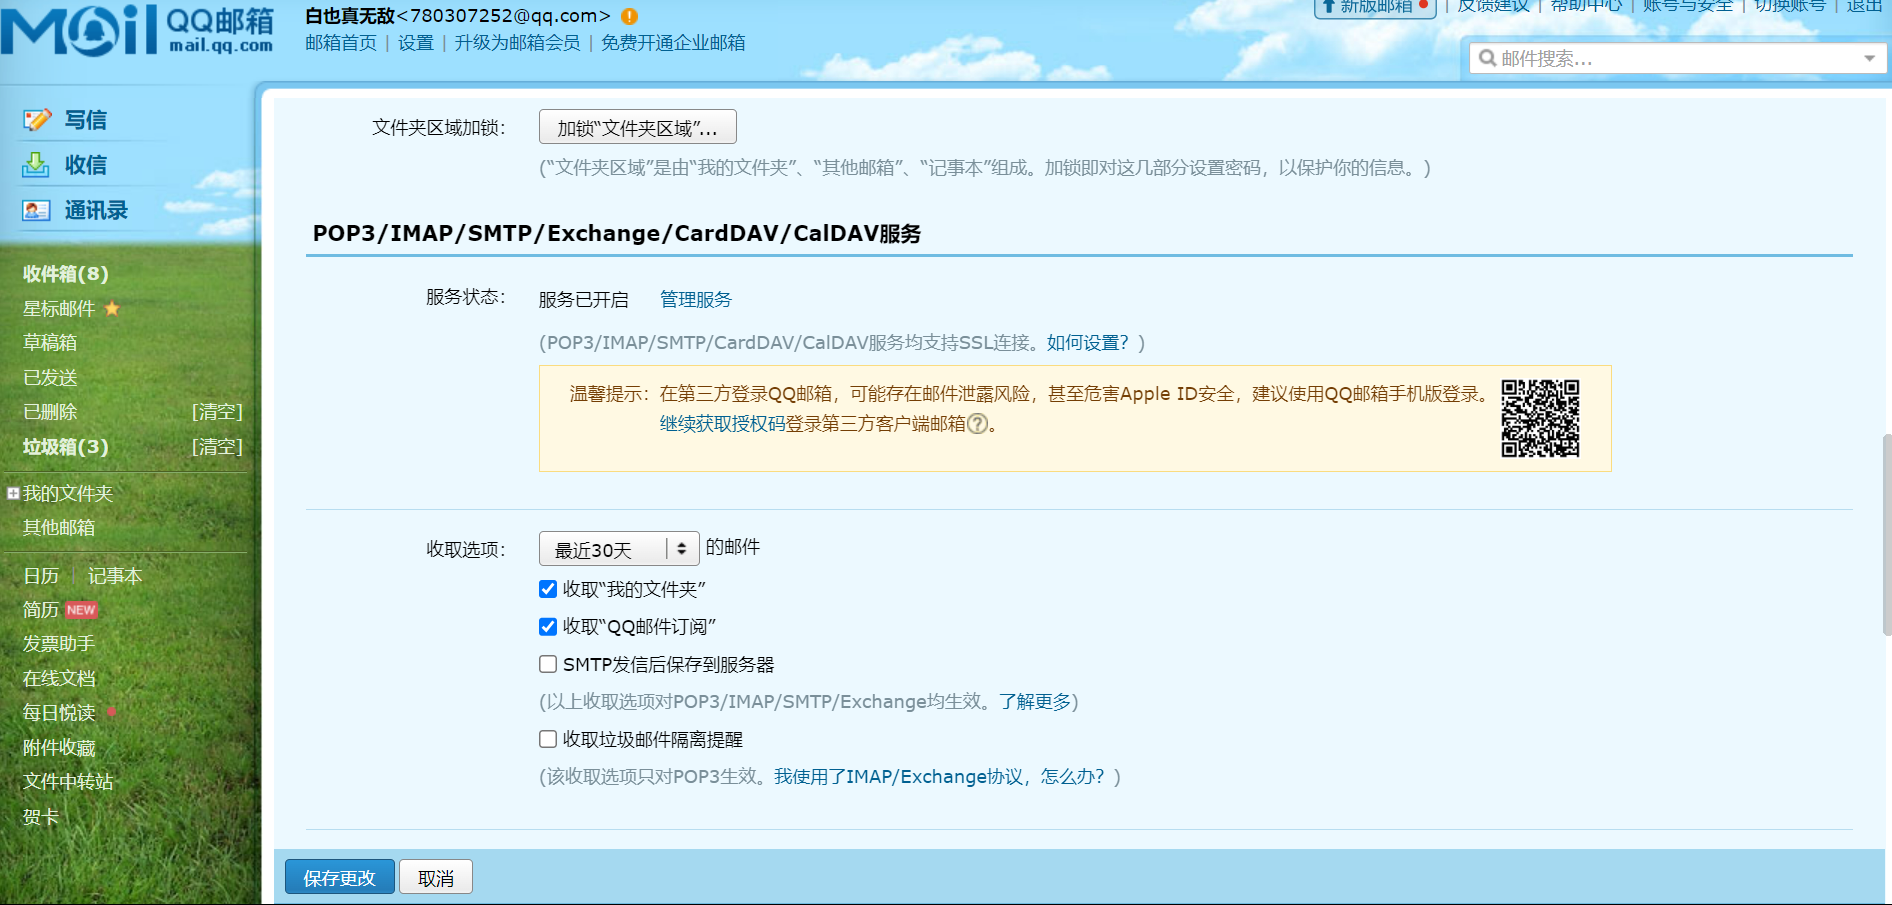Open the 最近30天 retrieval range dropdown

pos(619,549)
